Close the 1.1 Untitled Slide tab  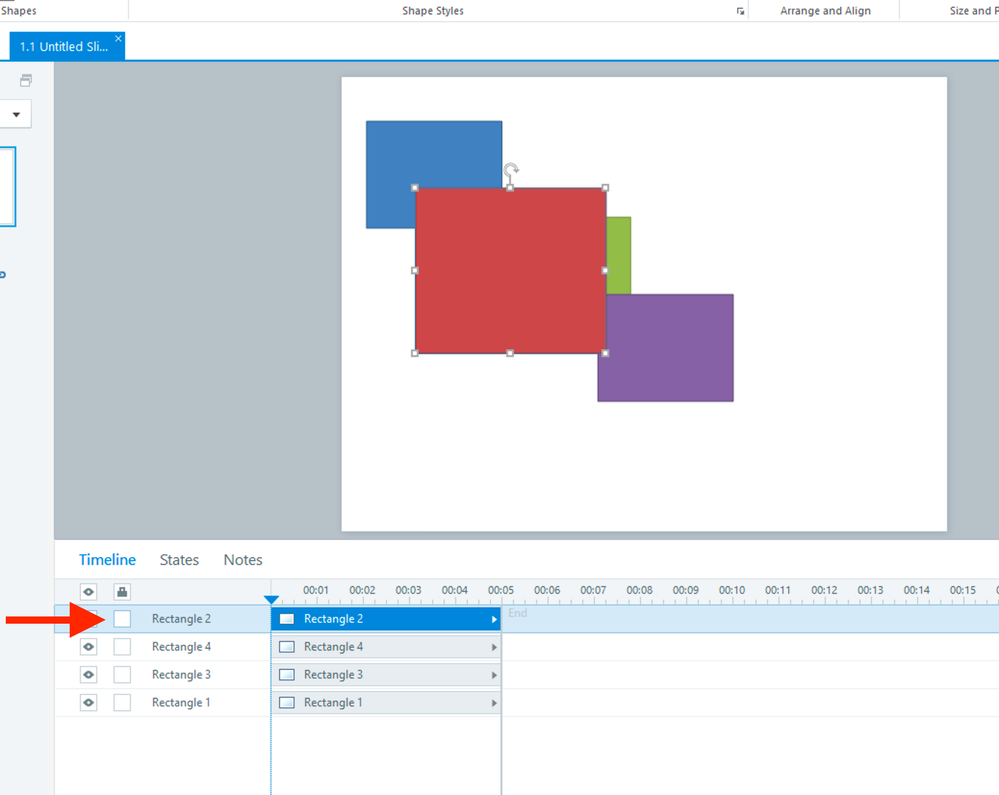point(119,39)
